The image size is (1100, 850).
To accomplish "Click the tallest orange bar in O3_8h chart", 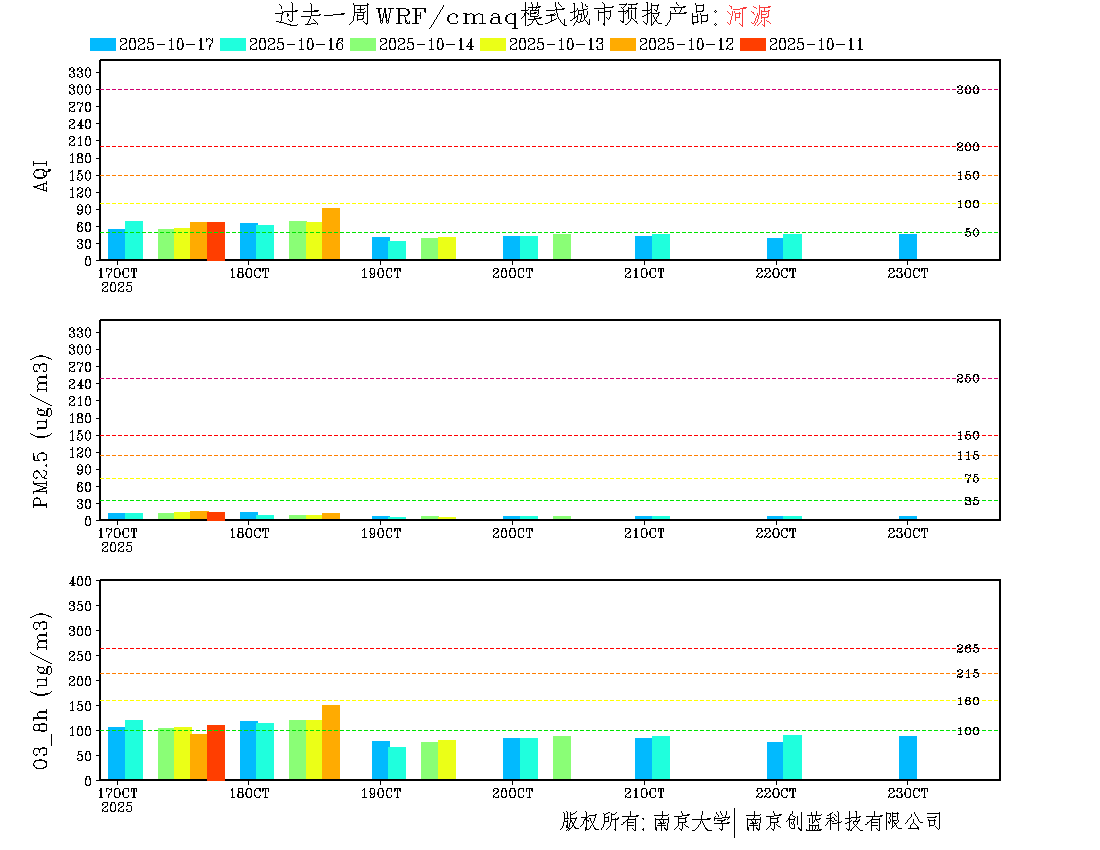I will [331, 742].
